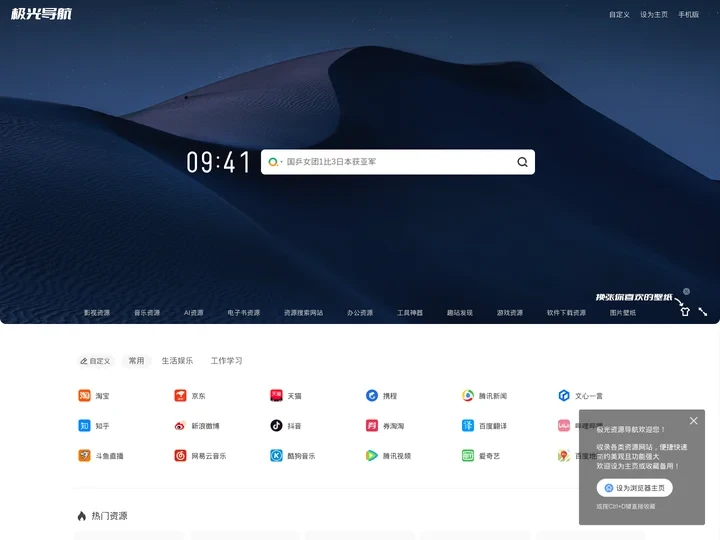Screen dimensions: 720x540
Task: Open the iQiyi (爱奇艺) icon
Action: click(468, 456)
